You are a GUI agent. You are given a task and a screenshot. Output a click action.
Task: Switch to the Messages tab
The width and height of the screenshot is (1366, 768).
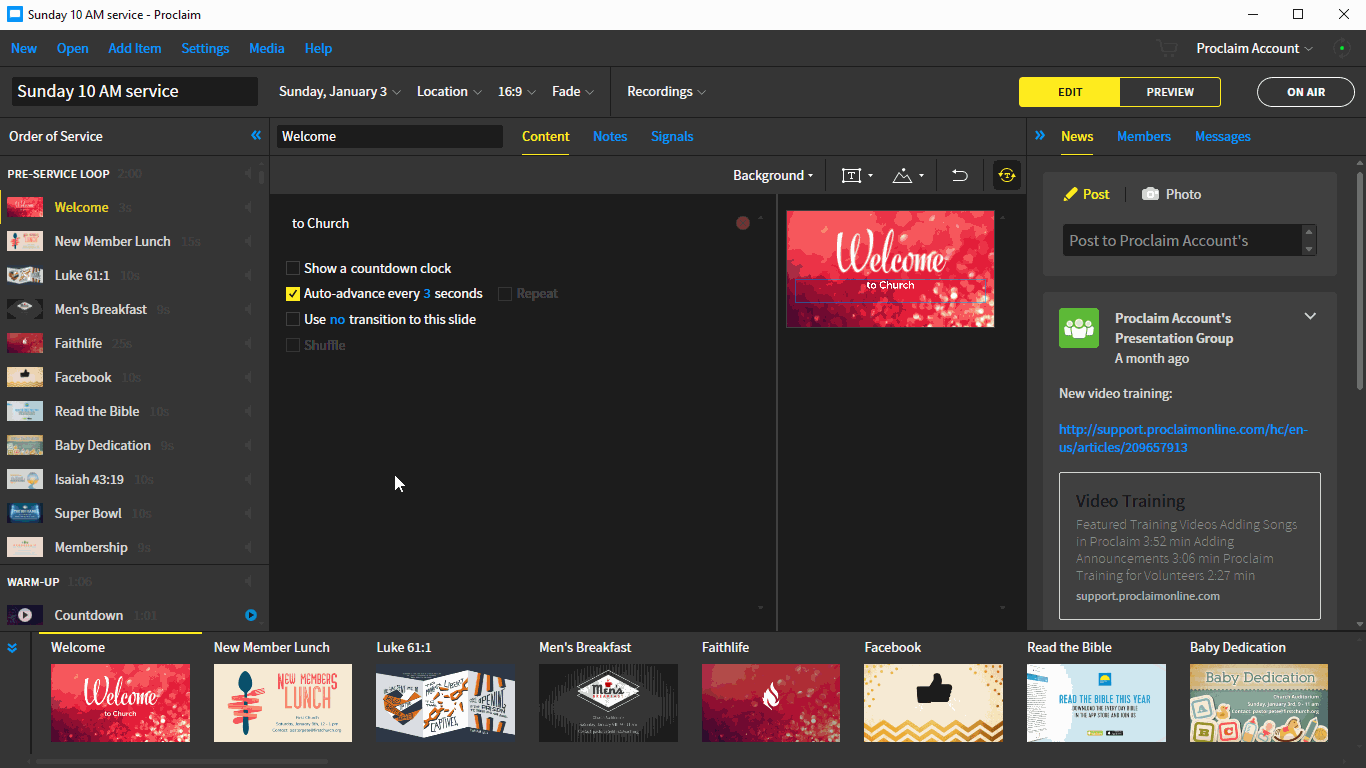coord(1223,136)
